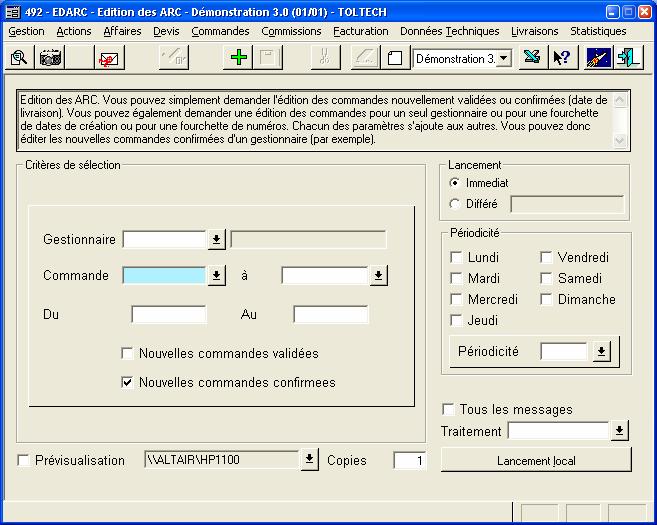Image resolution: width=657 pixels, height=525 pixels.
Task: Enable Nouvelles commandes validées checkbox
Action: (127, 353)
